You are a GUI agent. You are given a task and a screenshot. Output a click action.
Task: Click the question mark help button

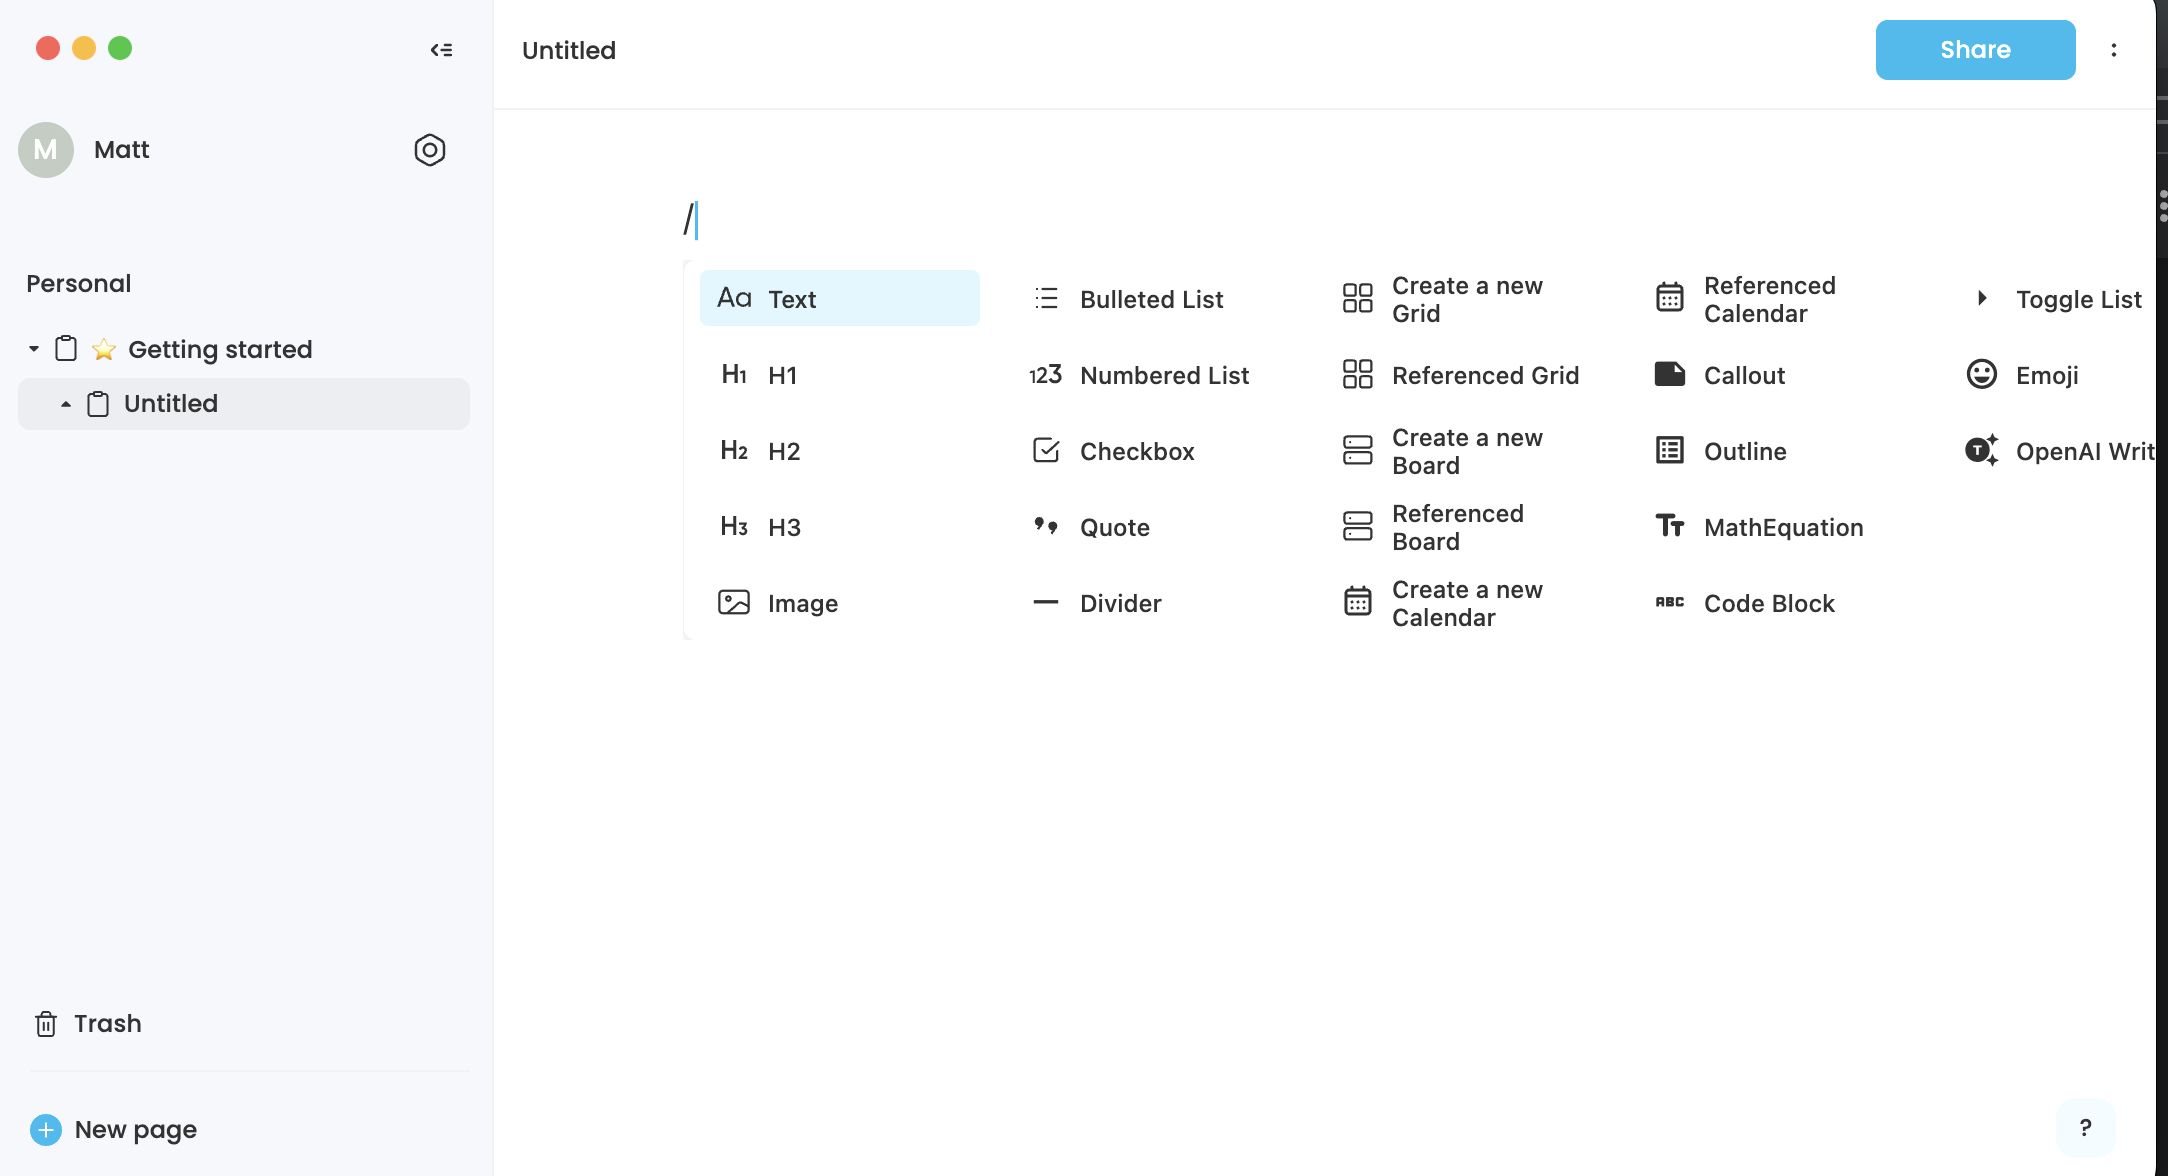click(2085, 1128)
